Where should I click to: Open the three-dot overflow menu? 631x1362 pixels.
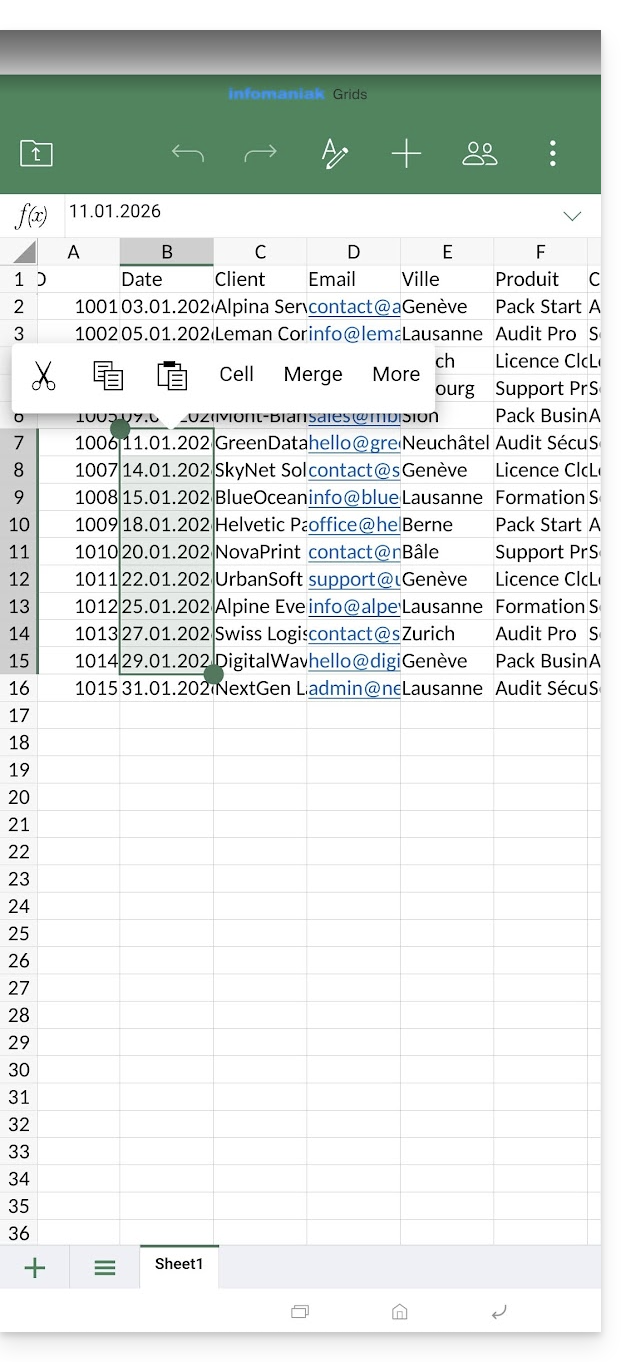553,153
